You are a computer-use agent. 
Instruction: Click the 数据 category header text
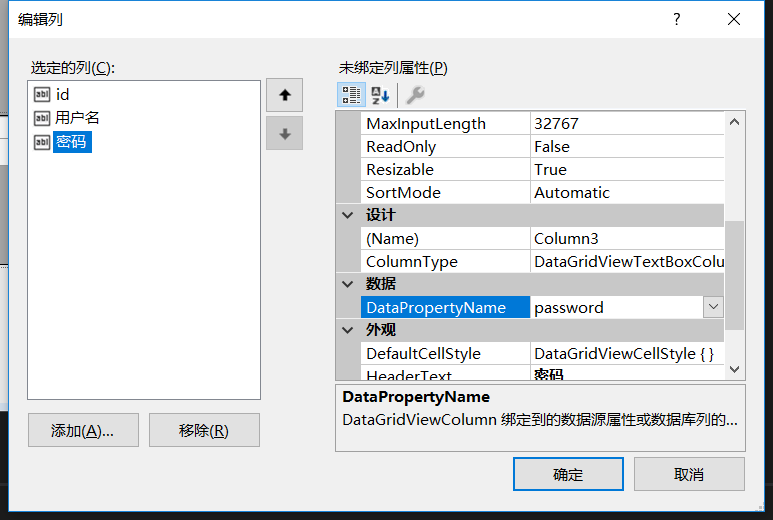pyautogui.click(x=380, y=284)
